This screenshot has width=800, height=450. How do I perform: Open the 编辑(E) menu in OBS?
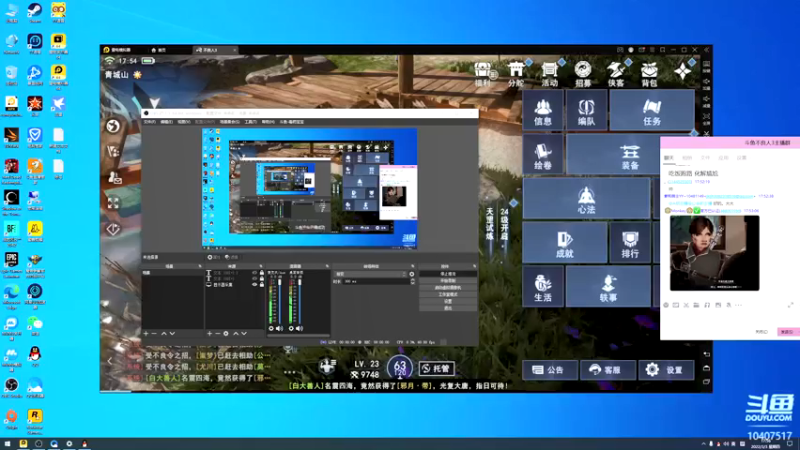coord(167,122)
